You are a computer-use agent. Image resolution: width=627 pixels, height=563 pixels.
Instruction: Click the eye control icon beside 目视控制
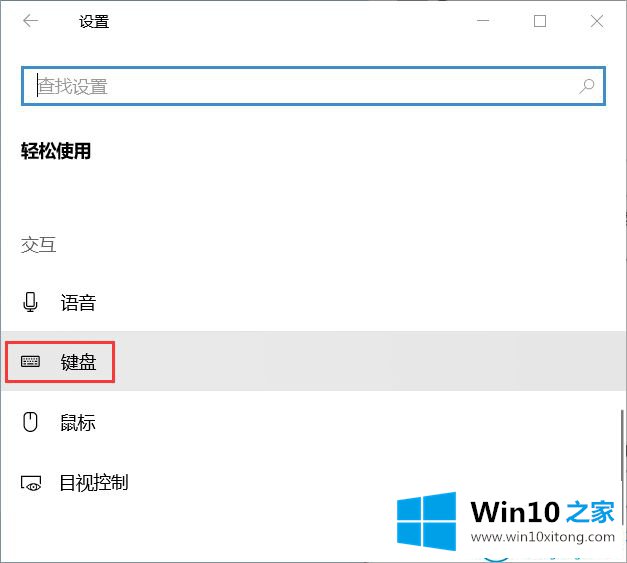click(31, 483)
